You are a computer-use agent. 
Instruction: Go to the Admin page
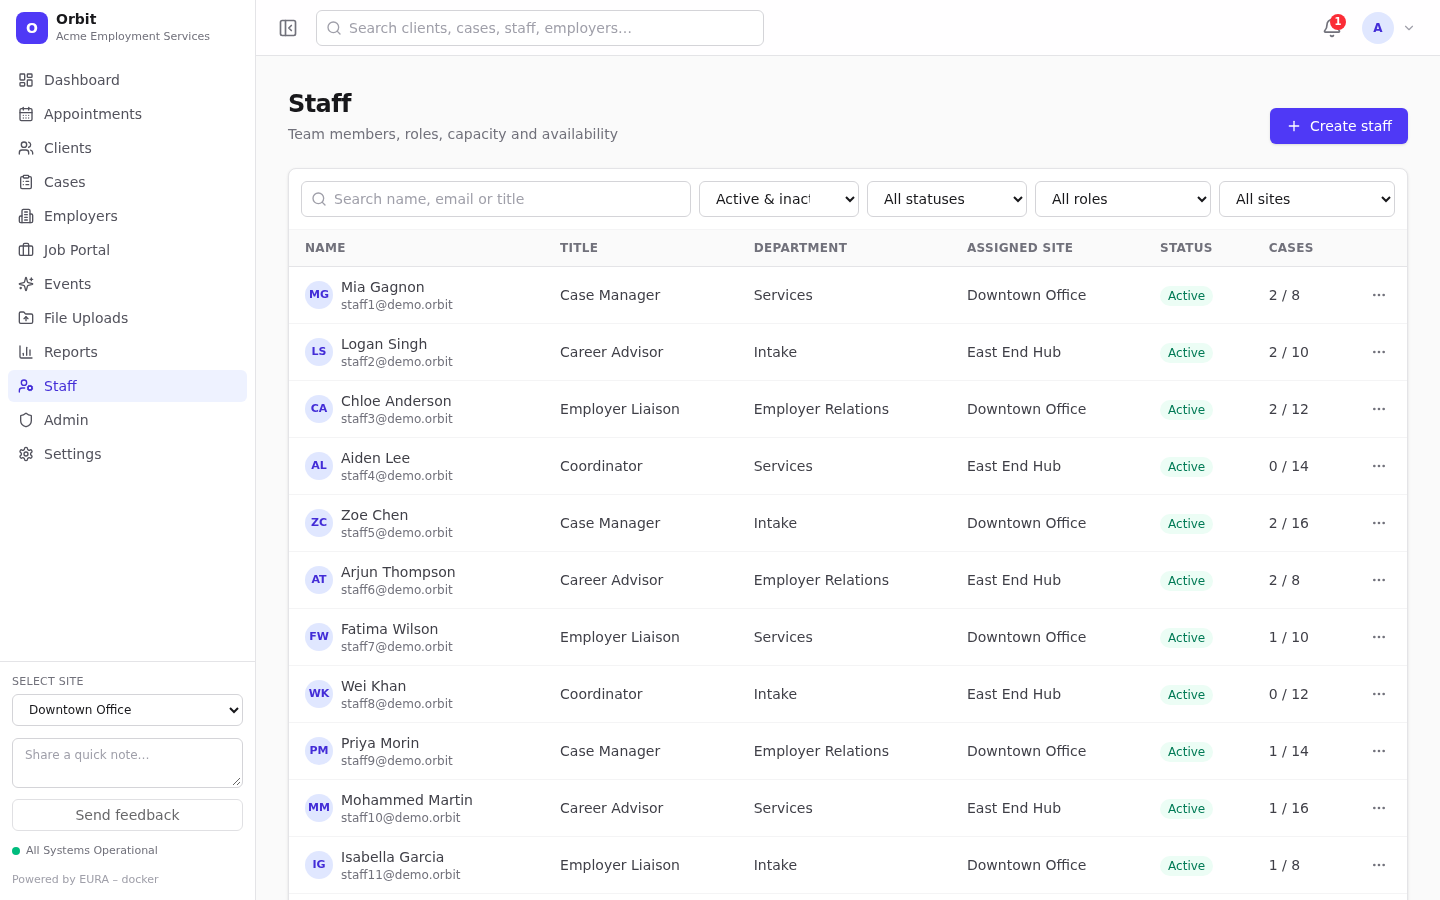pyautogui.click(x=127, y=420)
